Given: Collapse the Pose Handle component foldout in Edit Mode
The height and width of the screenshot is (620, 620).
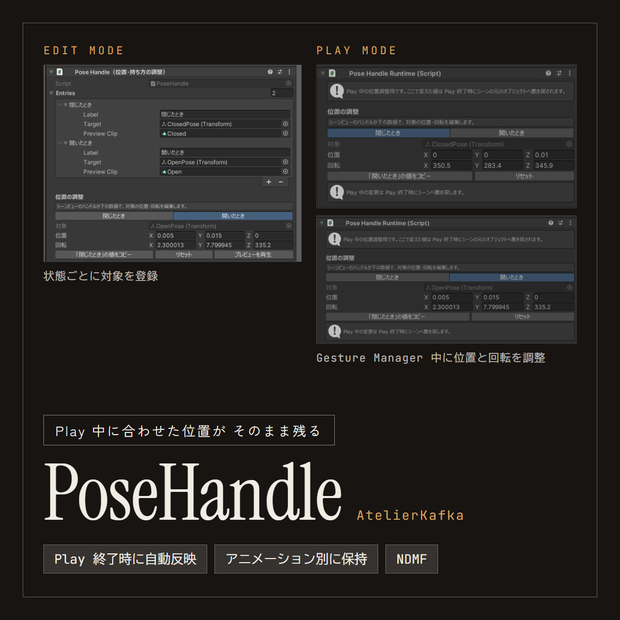Looking at the screenshot, I should pos(51,72).
